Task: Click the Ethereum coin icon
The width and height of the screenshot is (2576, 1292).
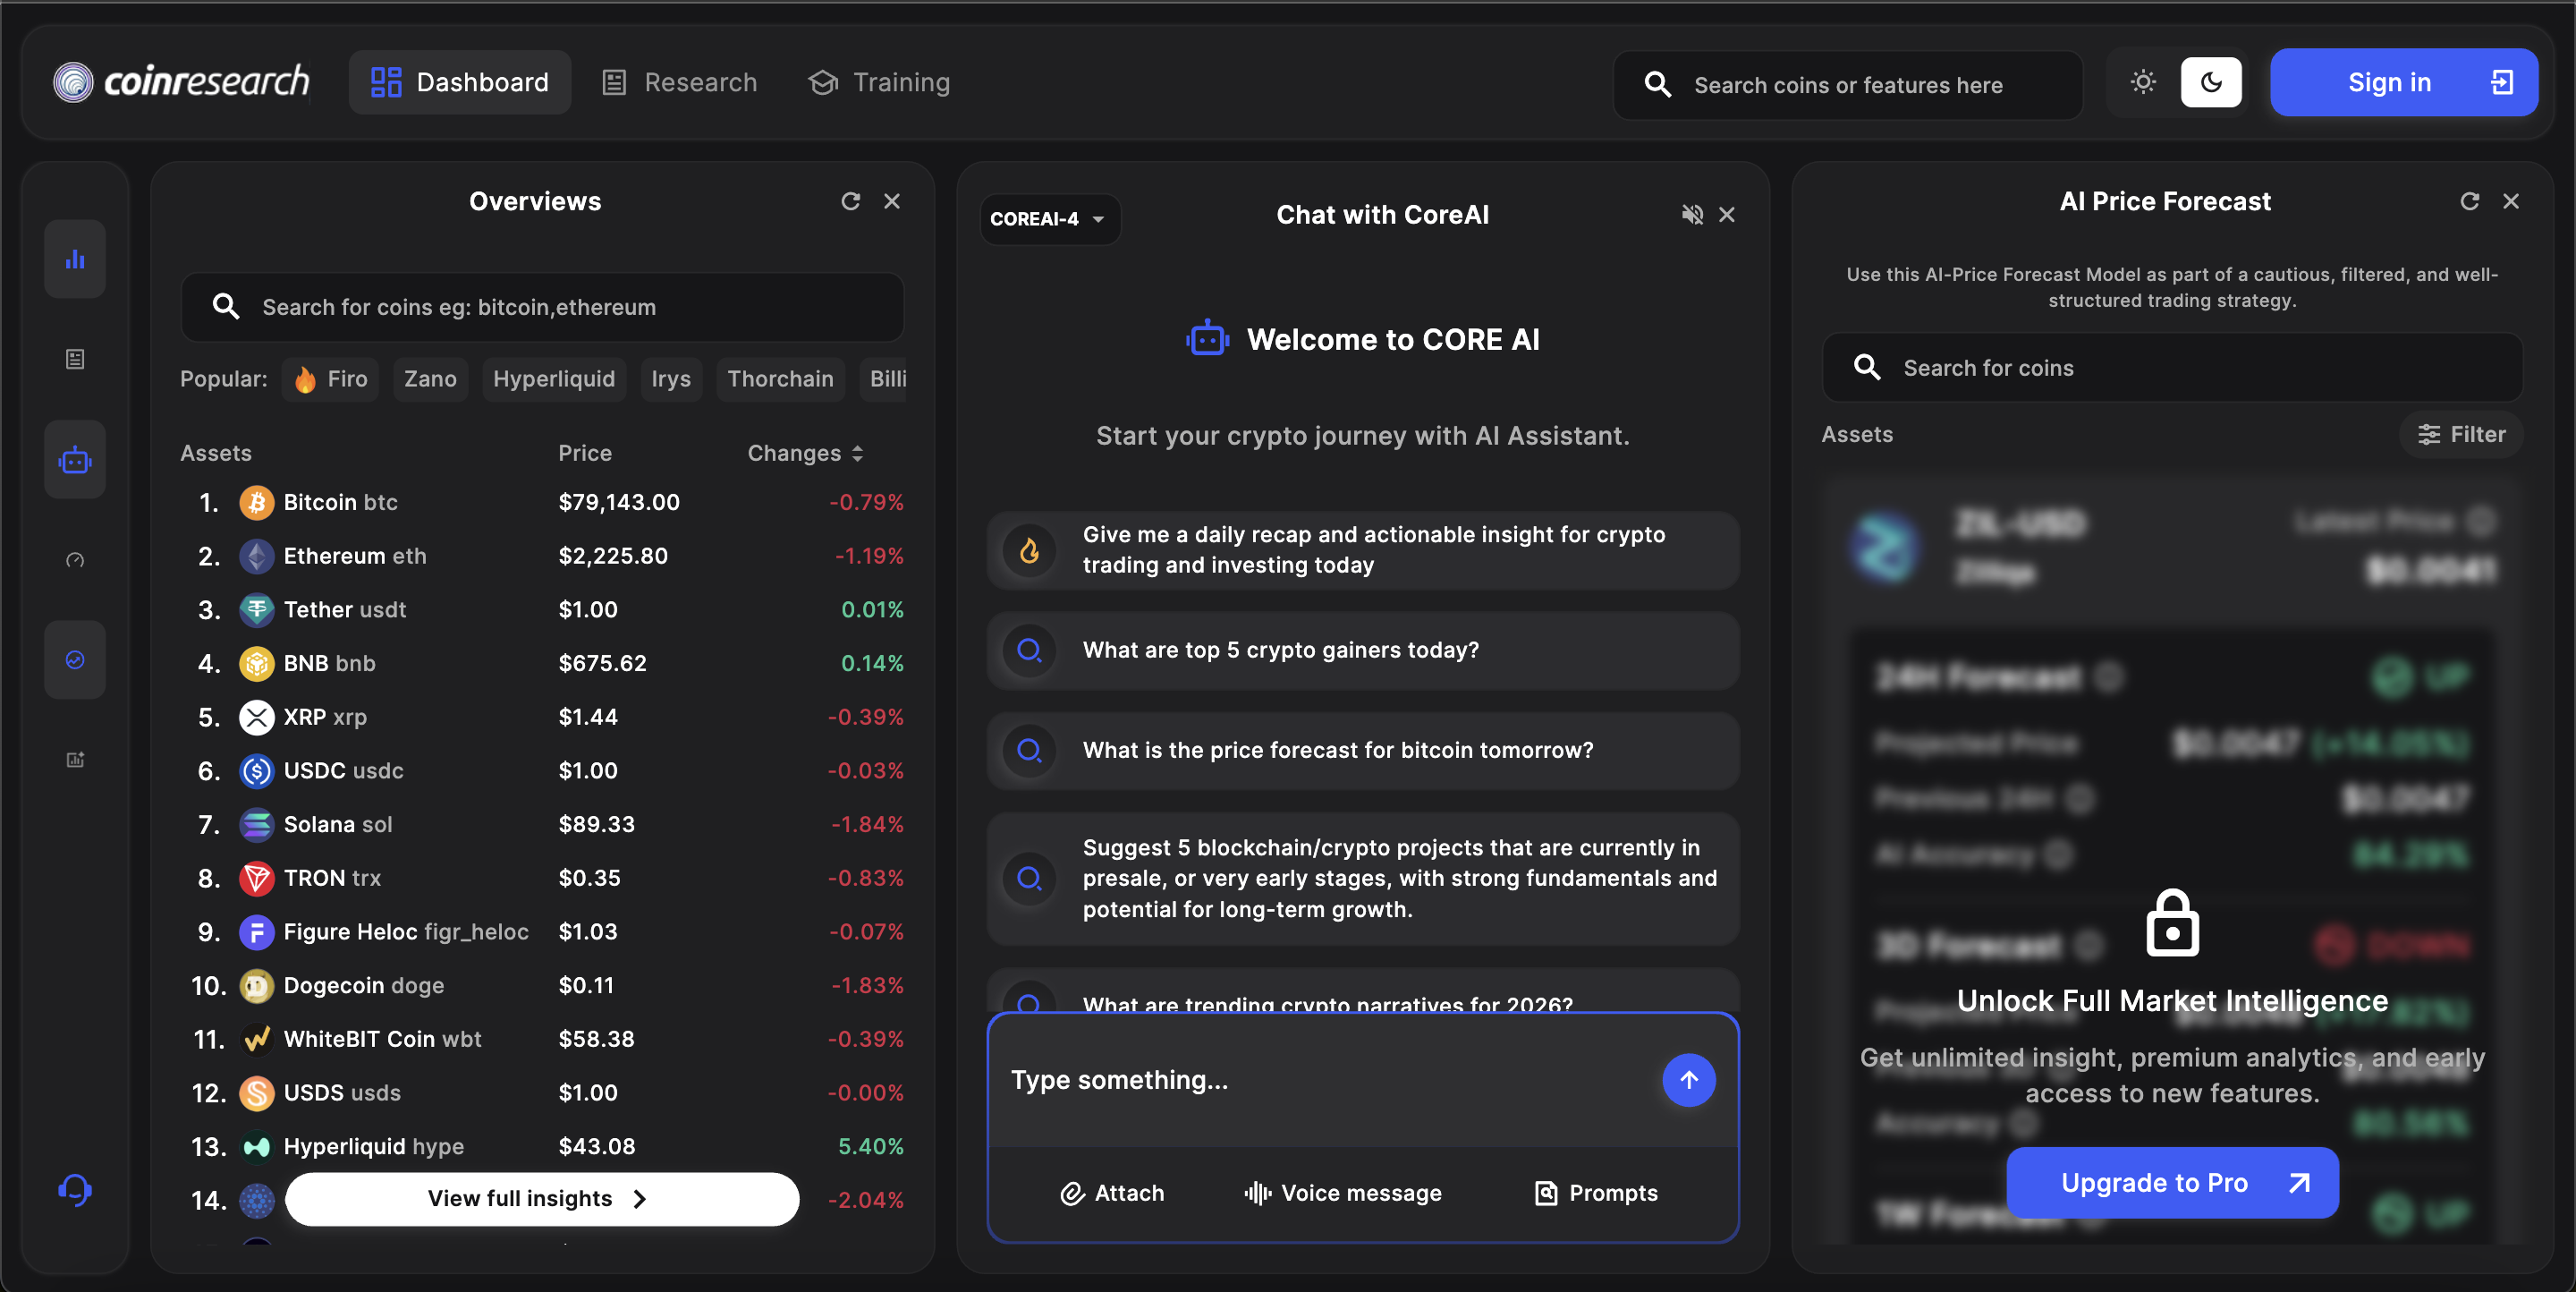Action: pos(257,556)
